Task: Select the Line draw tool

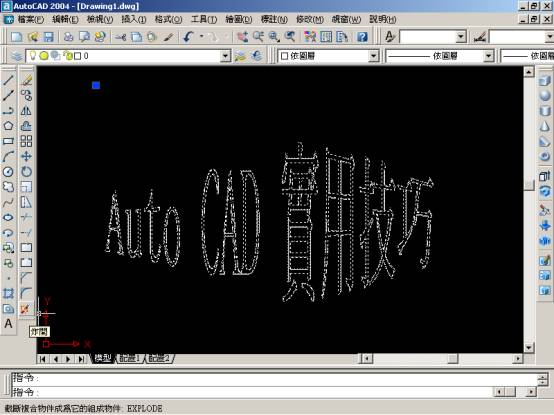Action: [8, 80]
